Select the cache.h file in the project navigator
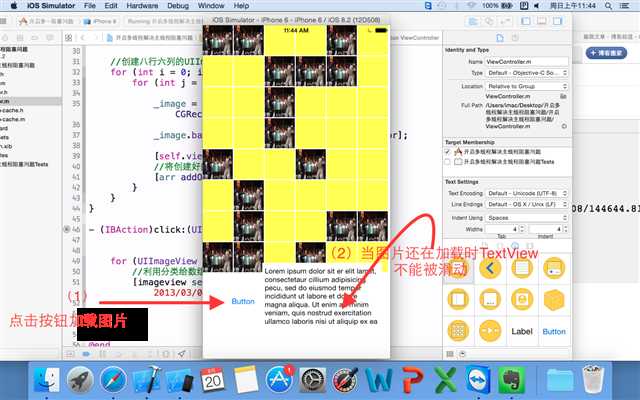 point(12,110)
